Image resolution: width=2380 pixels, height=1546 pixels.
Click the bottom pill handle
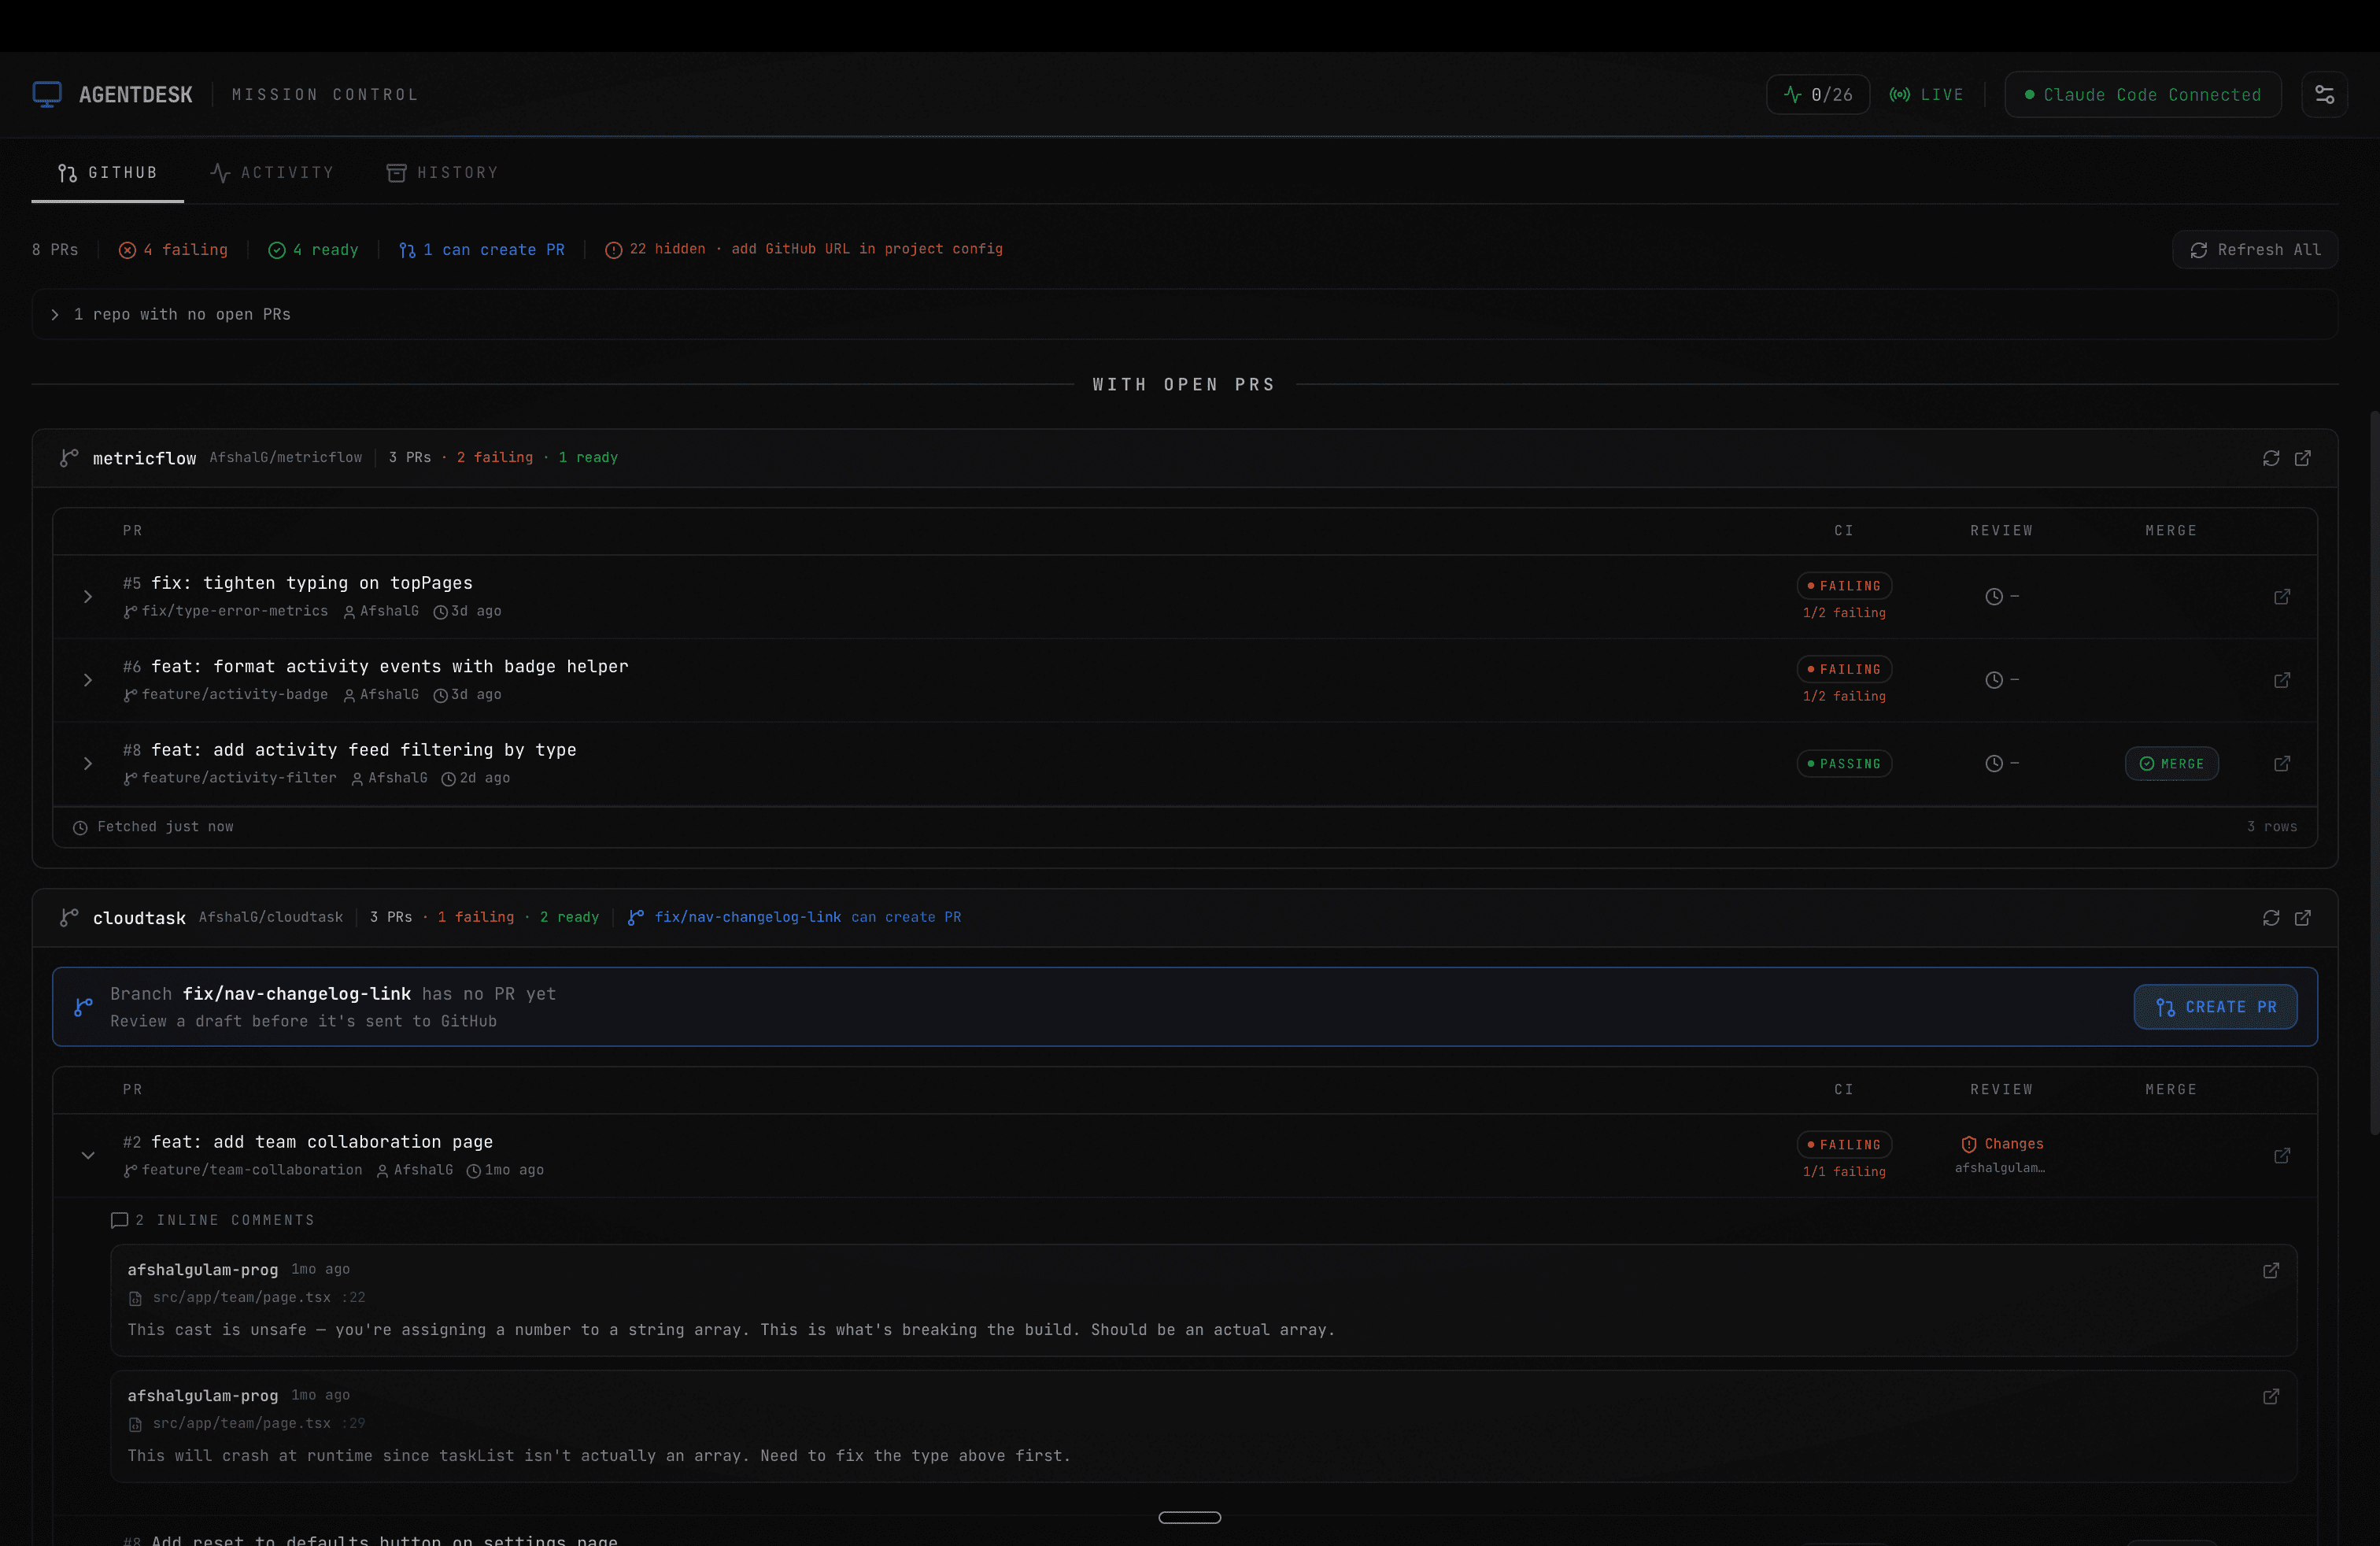1189,1517
